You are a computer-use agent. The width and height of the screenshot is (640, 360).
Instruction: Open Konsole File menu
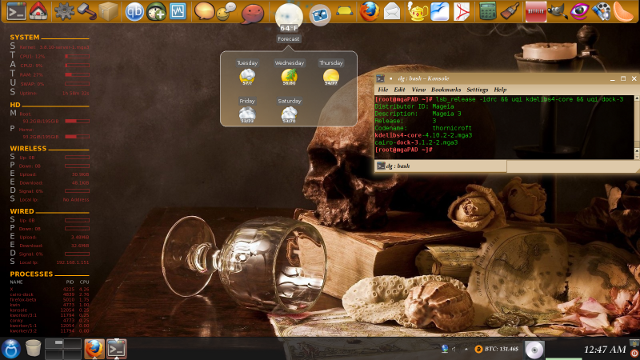(x=383, y=89)
